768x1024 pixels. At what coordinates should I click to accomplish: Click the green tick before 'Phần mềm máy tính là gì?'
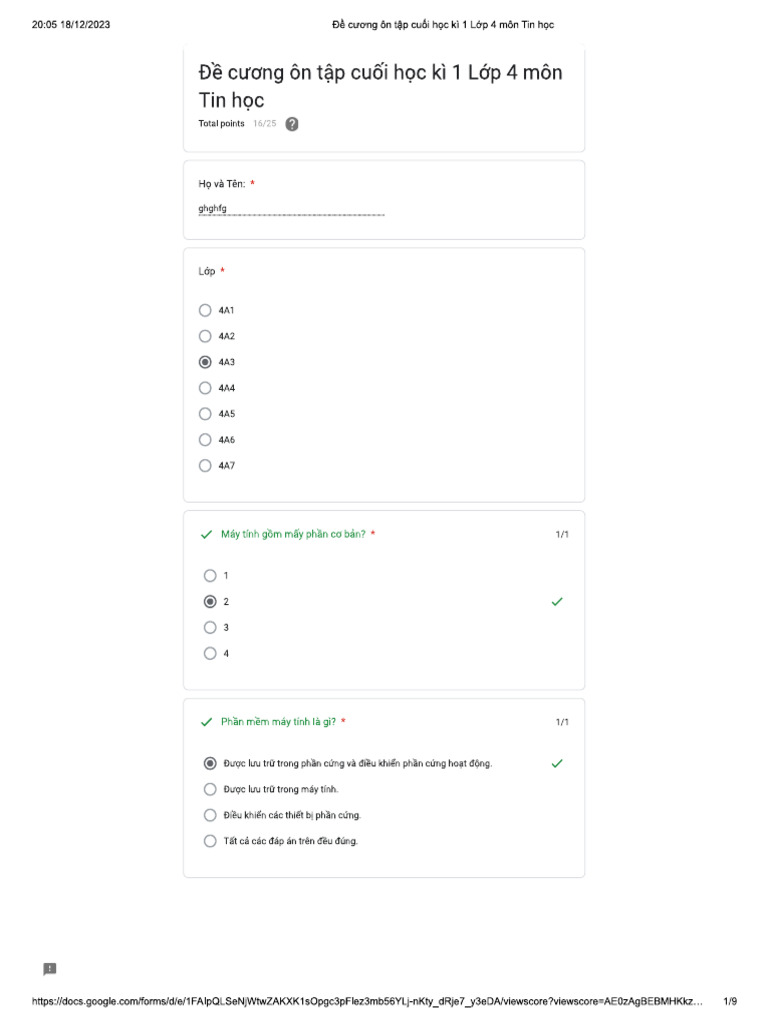pyautogui.click(x=206, y=722)
